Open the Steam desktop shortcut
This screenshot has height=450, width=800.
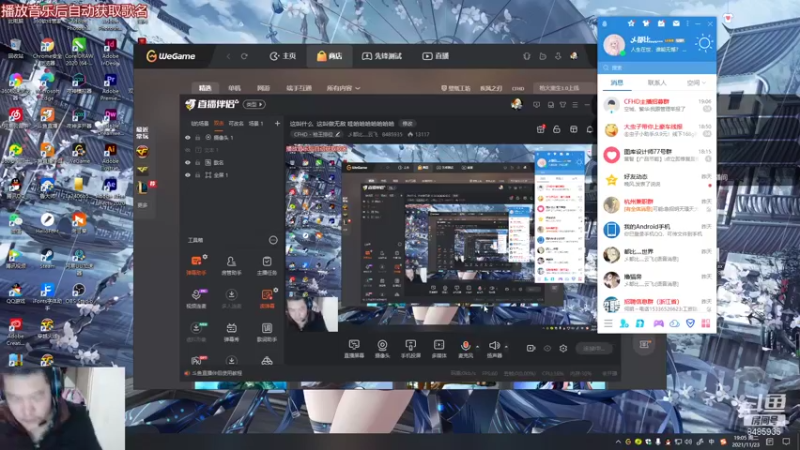click(x=47, y=259)
